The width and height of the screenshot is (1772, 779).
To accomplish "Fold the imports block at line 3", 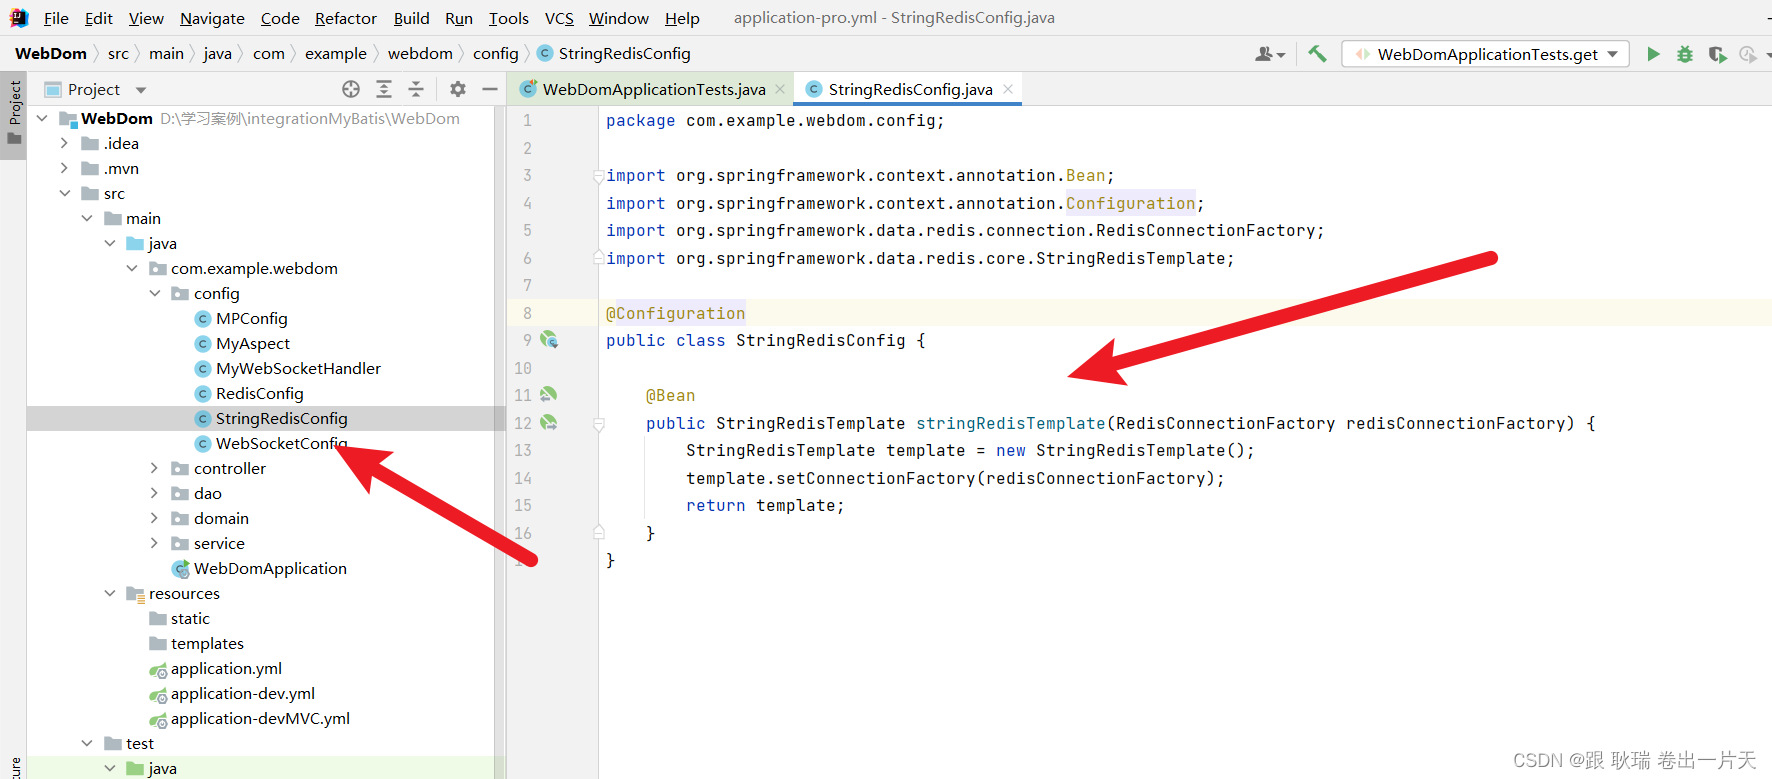I will [x=598, y=176].
